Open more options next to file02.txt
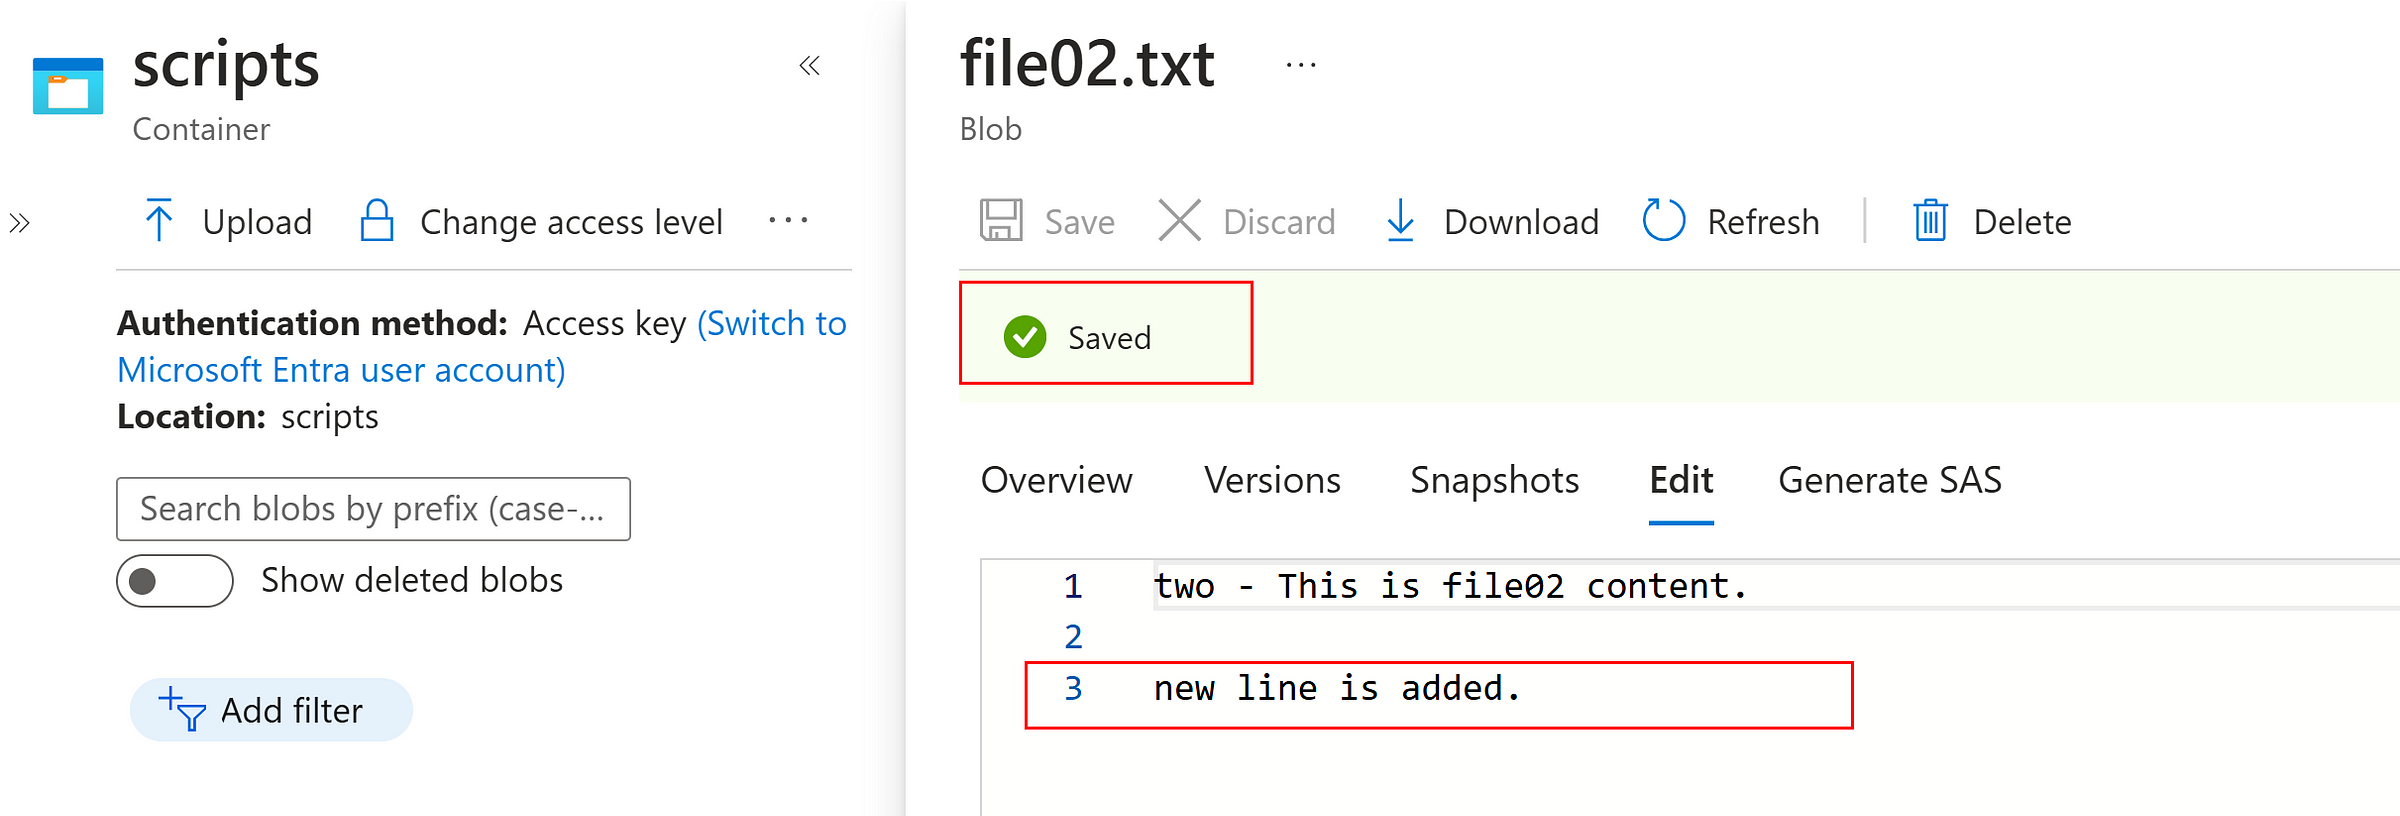Viewport: 2400px width, 816px height. tap(1301, 66)
